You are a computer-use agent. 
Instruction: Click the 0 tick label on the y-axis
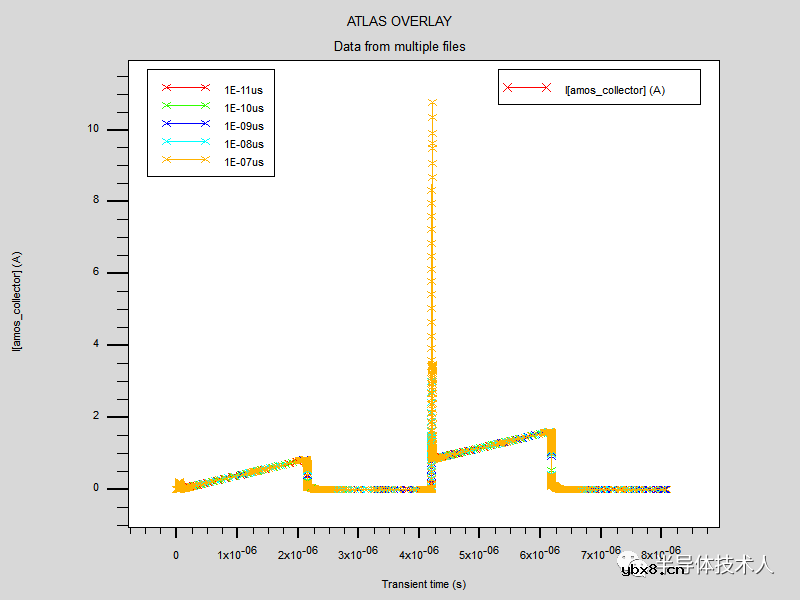click(x=96, y=489)
